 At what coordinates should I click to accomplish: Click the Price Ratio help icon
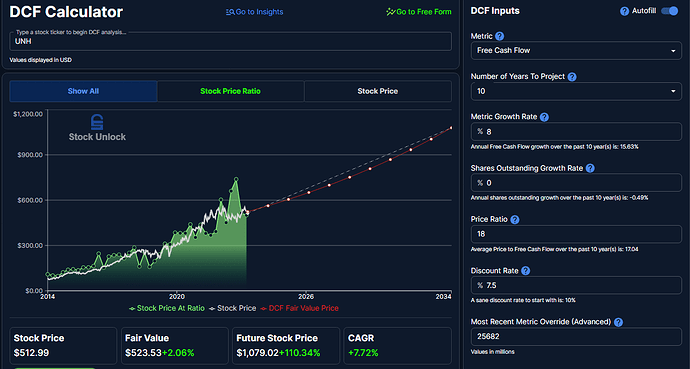pos(515,219)
